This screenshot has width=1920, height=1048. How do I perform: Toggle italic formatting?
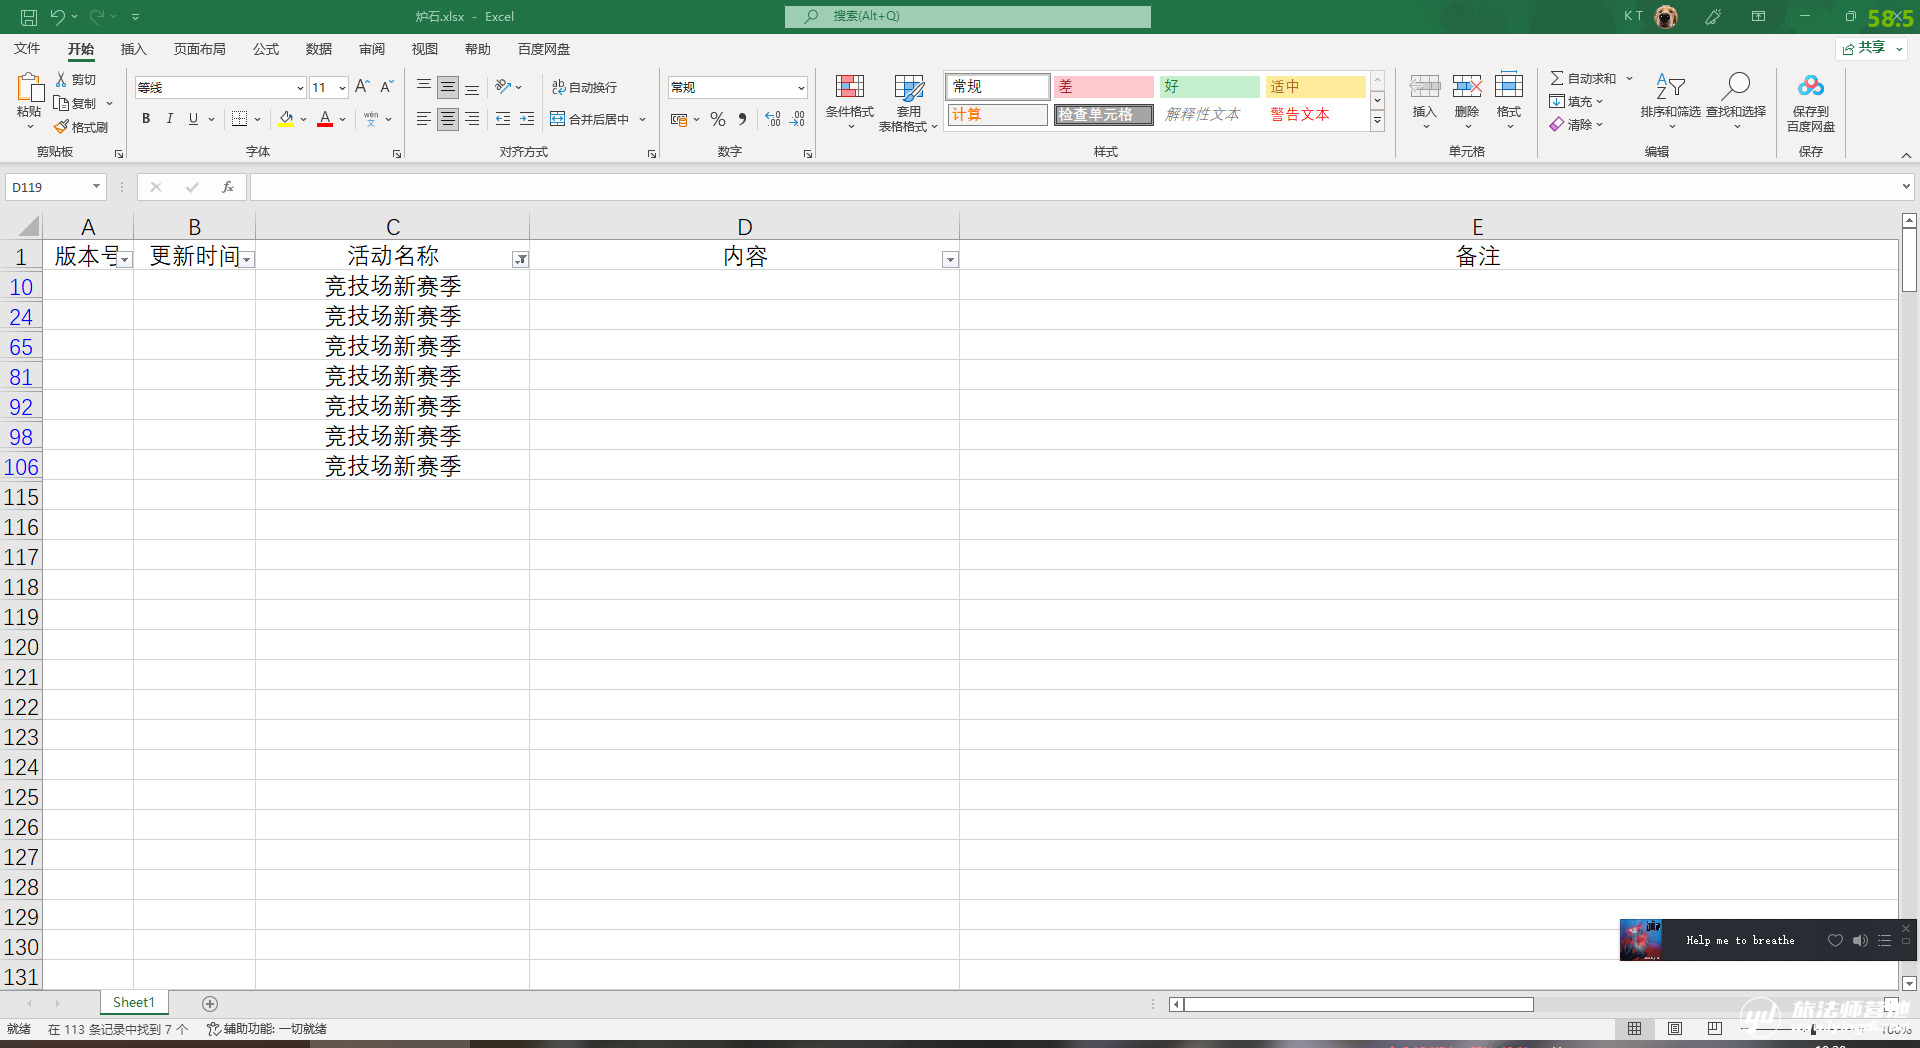tap(170, 119)
